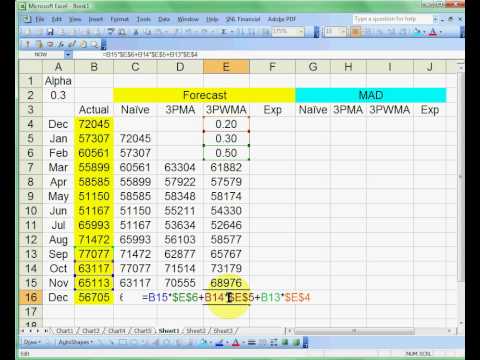Image resolution: width=480 pixels, height=360 pixels.
Task: Open the Draw menu on Drawing toolbar
Action: coord(32,342)
